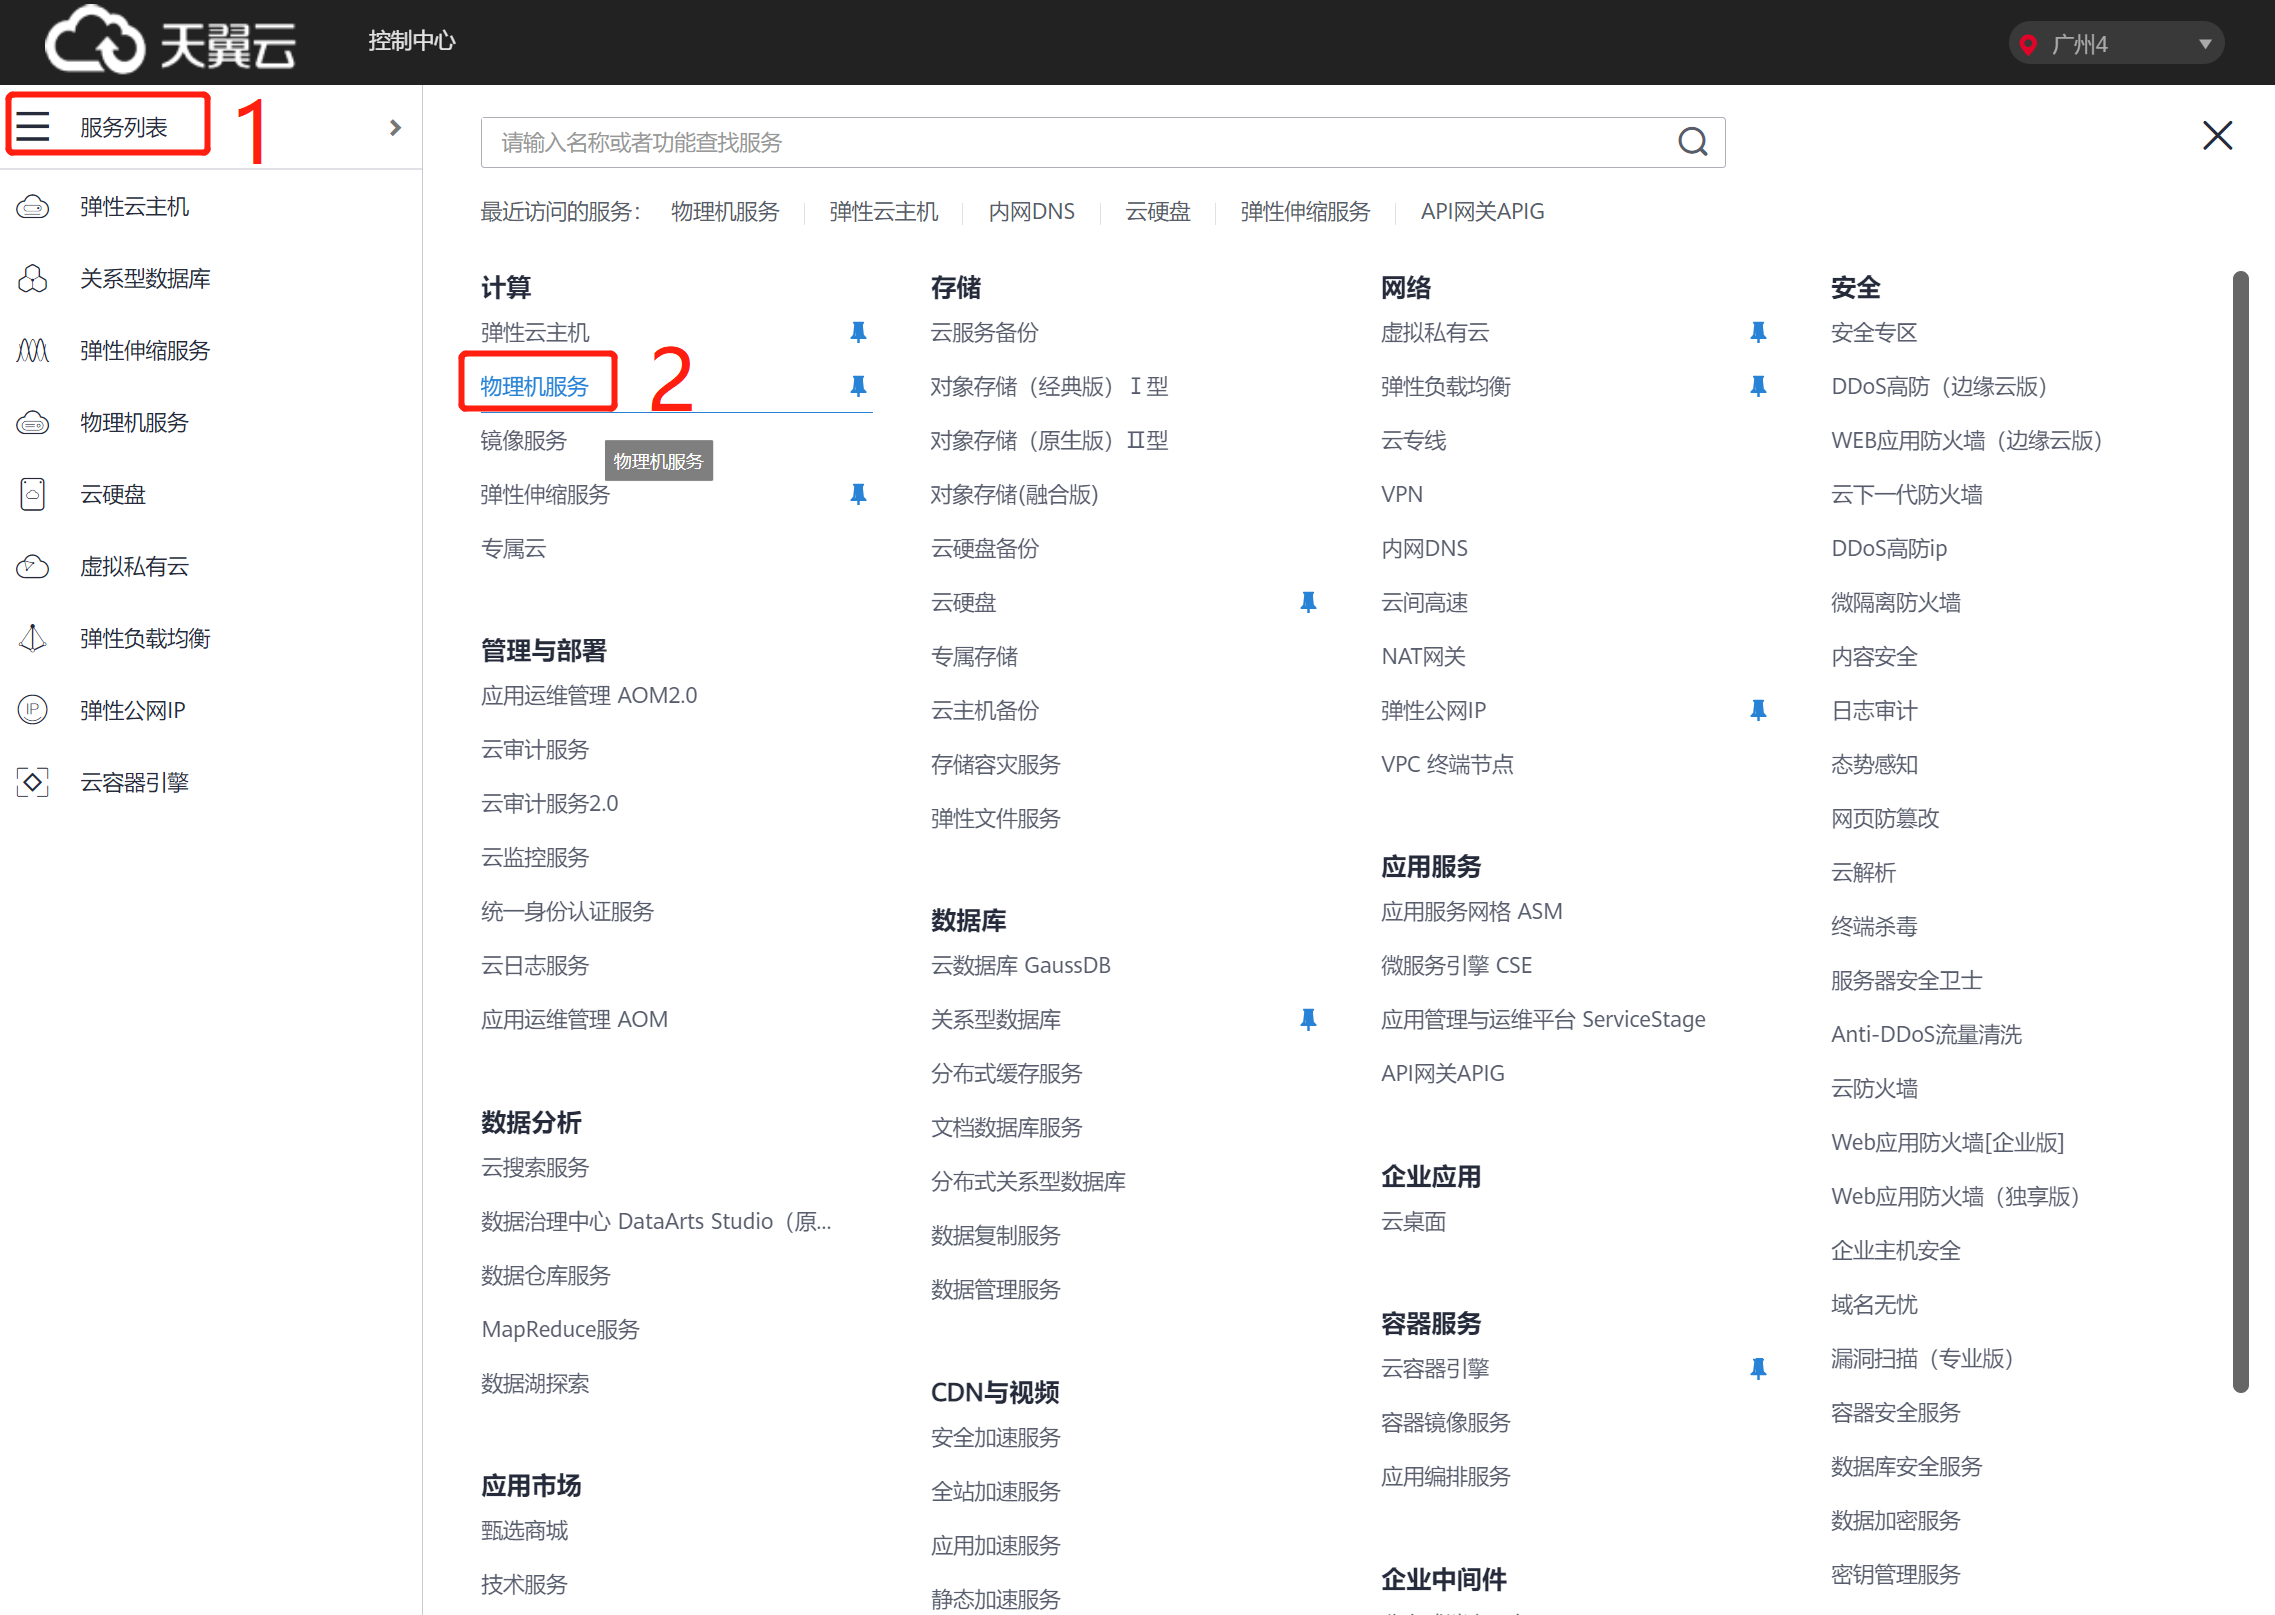Unpin 弹性伸缩服务 in 计算 list

(x=858, y=494)
